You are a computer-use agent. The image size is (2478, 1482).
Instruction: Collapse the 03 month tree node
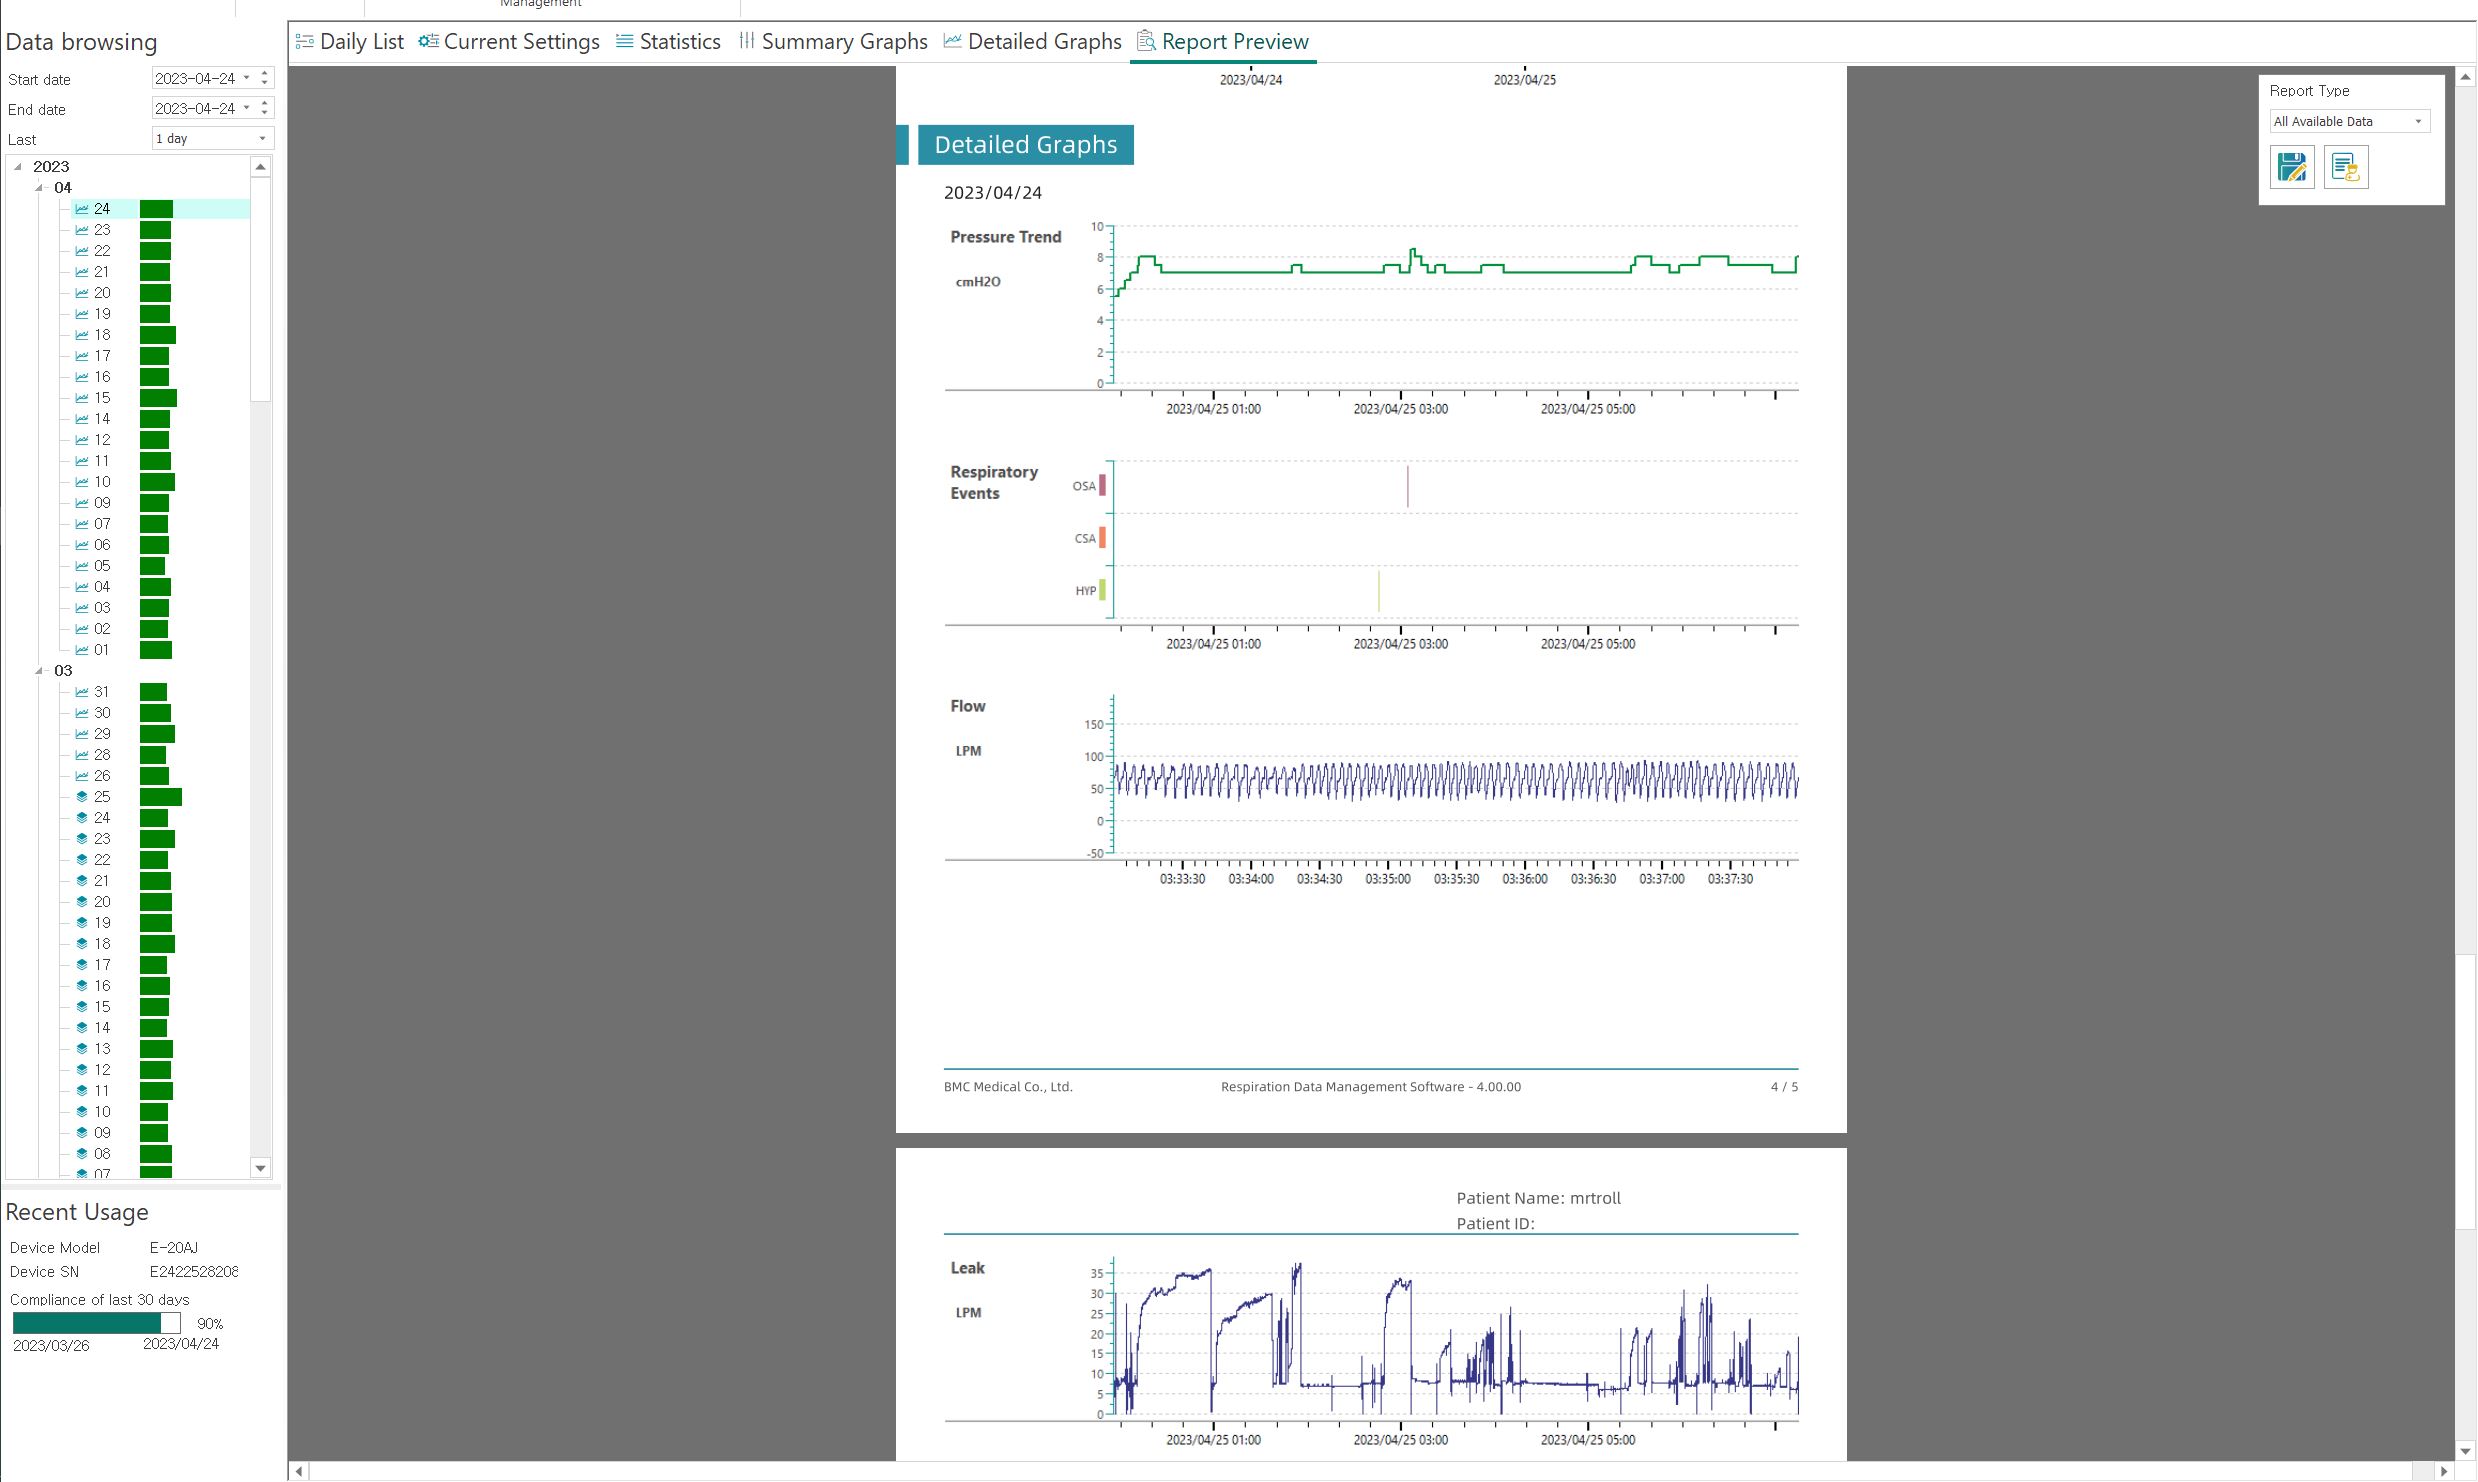tap(39, 671)
